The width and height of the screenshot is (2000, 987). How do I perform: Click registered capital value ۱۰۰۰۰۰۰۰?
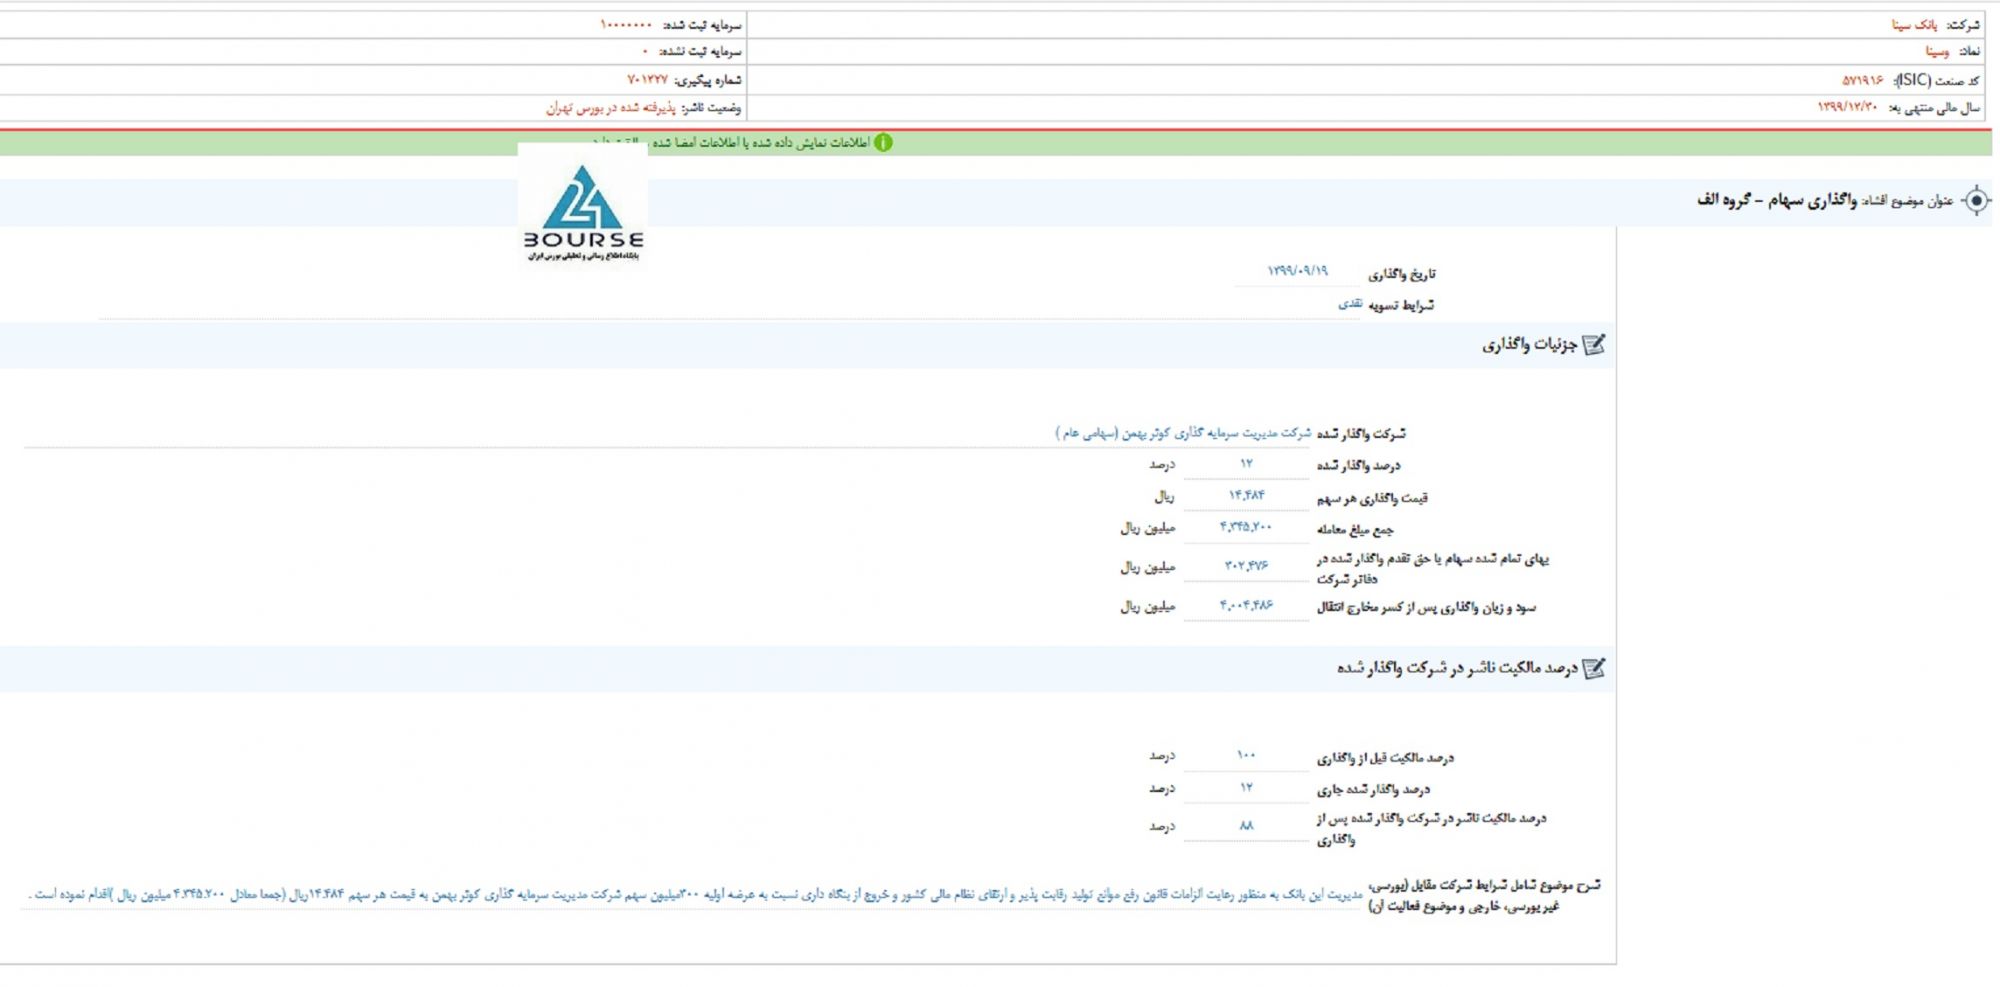click(626, 25)
